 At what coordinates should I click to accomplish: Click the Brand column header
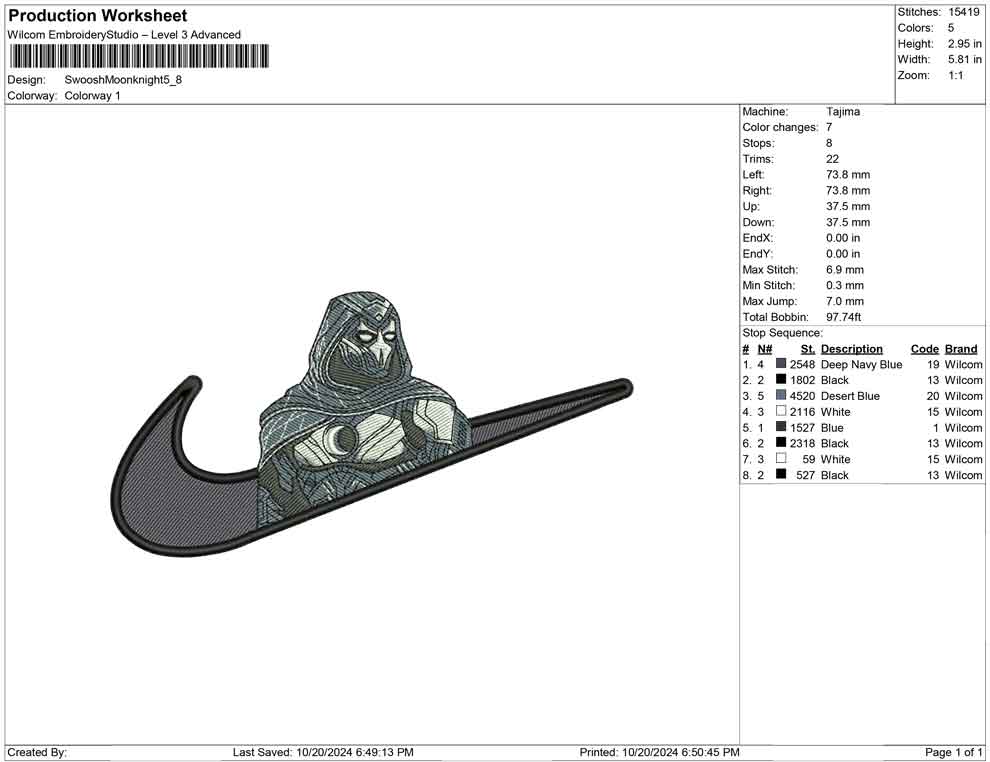pyautogui.click(x=960, y=348)
